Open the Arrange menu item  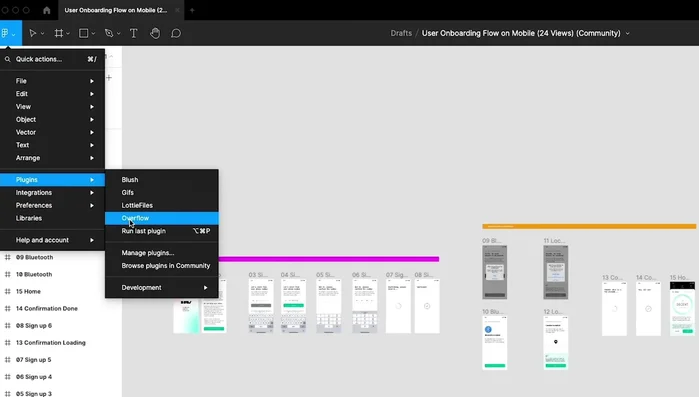click(x=53, y=158)
